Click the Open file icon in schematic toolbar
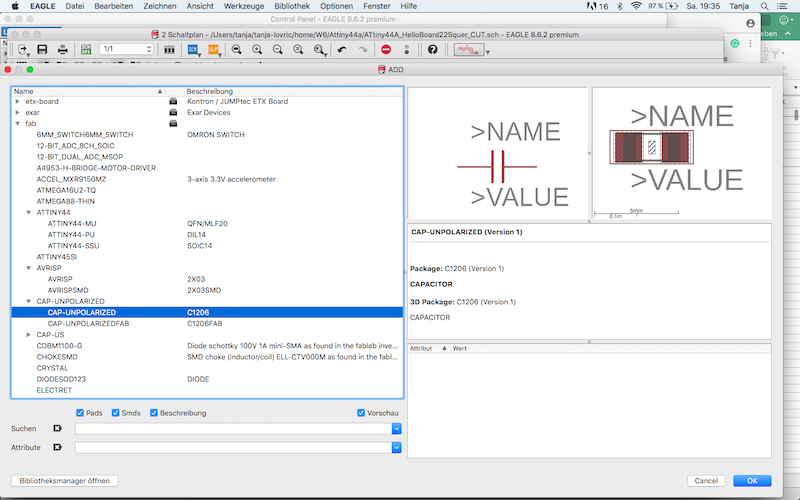This screenshot has height=500, width=800. coord(23,49)
